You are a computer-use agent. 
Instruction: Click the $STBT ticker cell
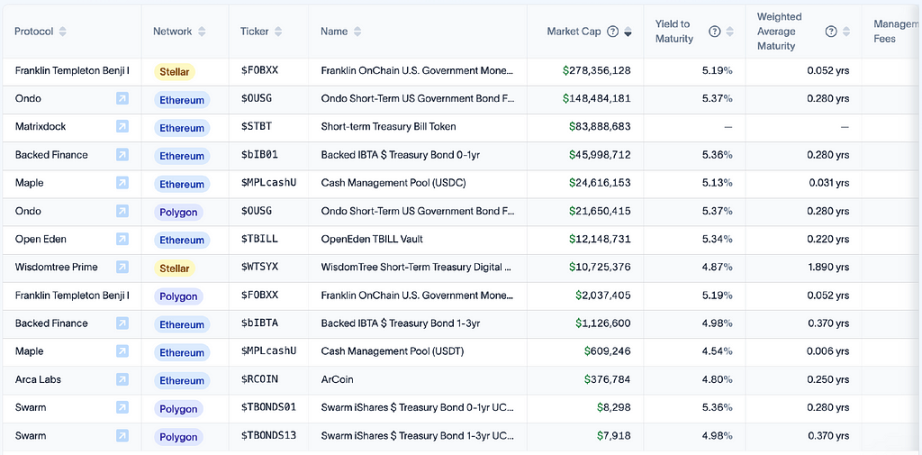[x=256, y=126]
